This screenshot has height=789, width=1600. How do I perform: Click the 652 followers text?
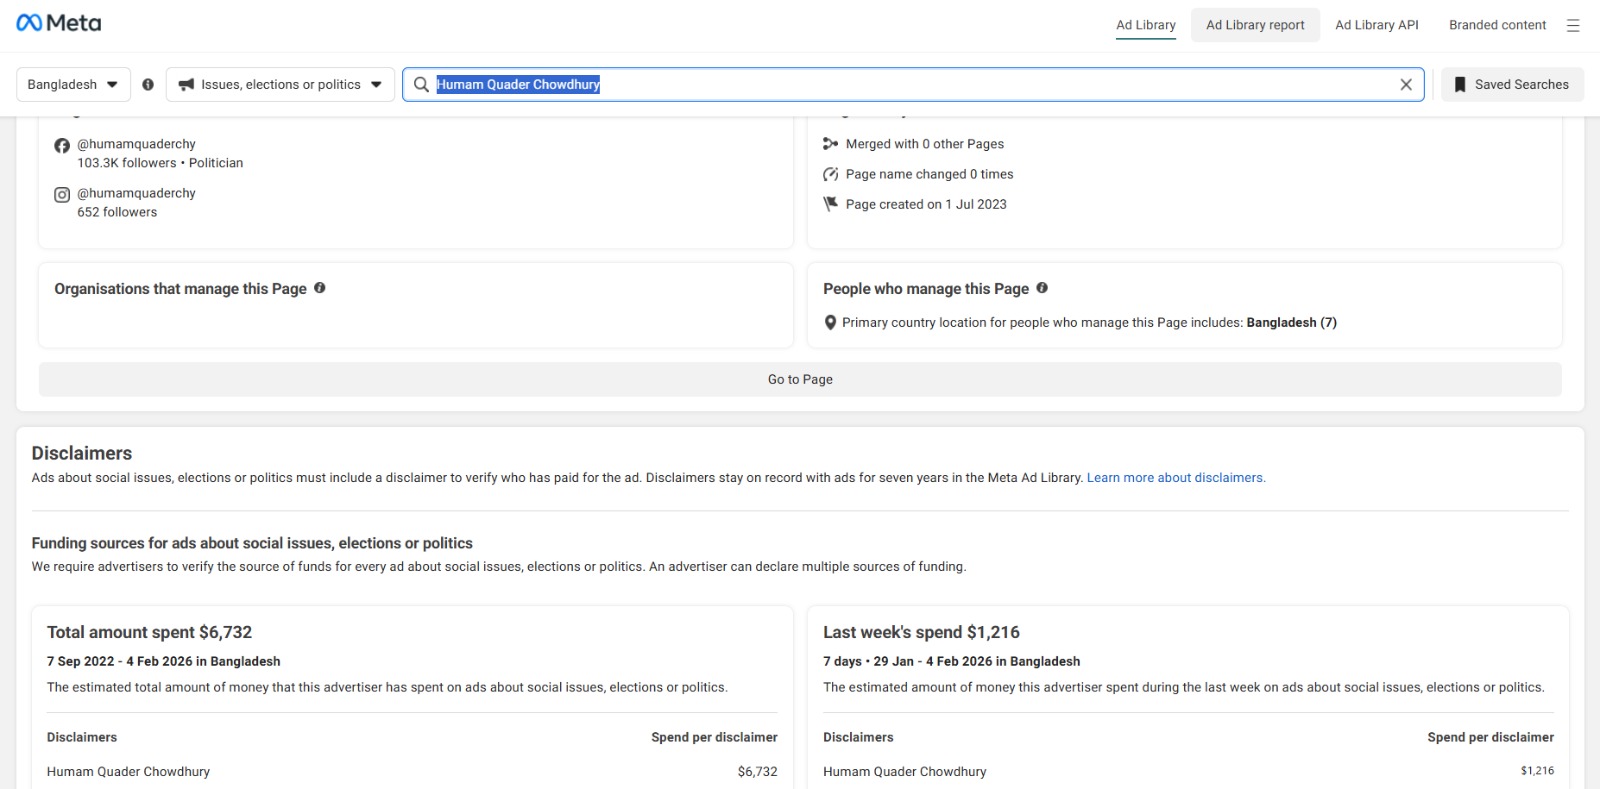point(117,212)
